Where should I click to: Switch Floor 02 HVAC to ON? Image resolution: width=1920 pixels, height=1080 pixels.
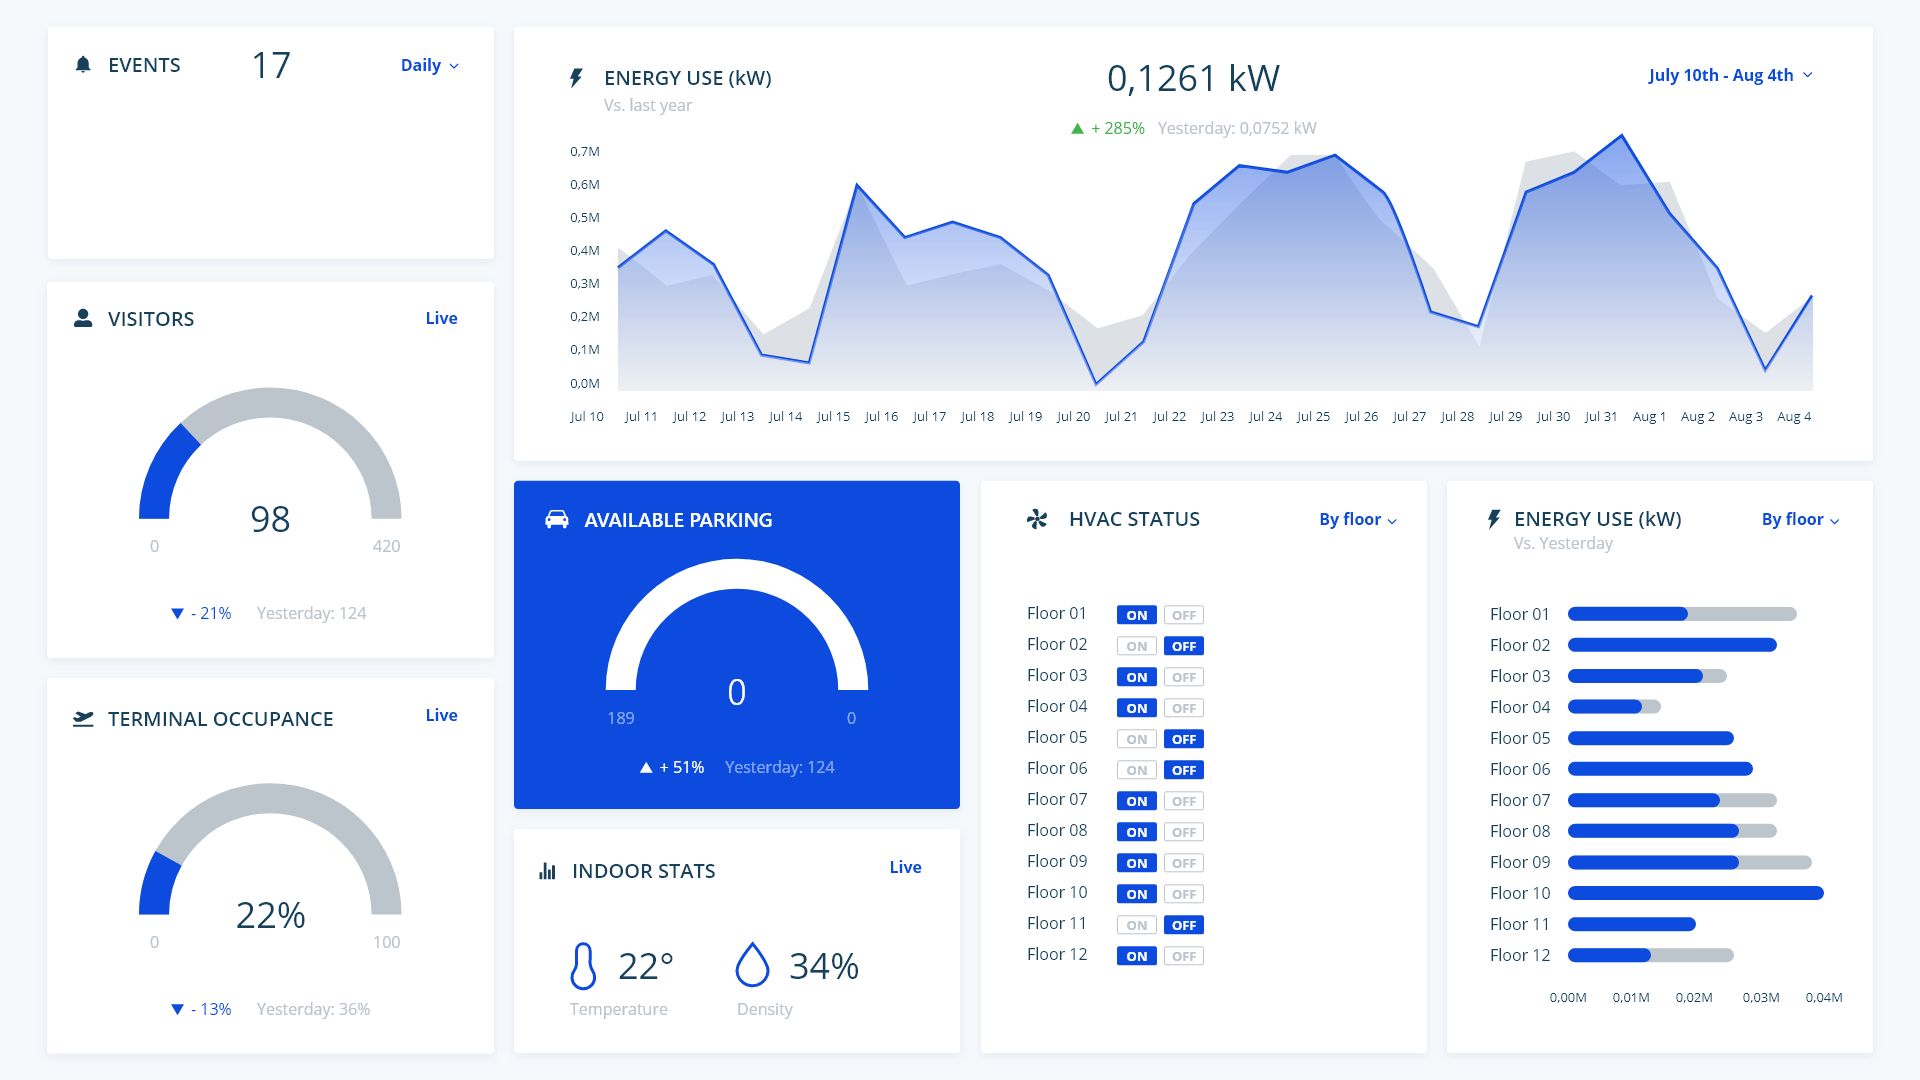coord(1137,646)
